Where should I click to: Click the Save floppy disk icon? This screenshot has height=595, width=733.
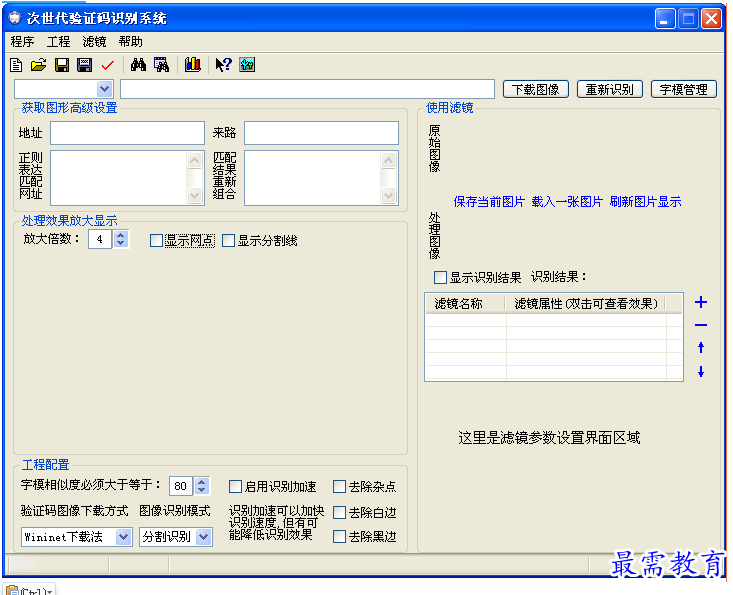click(62, 65)
